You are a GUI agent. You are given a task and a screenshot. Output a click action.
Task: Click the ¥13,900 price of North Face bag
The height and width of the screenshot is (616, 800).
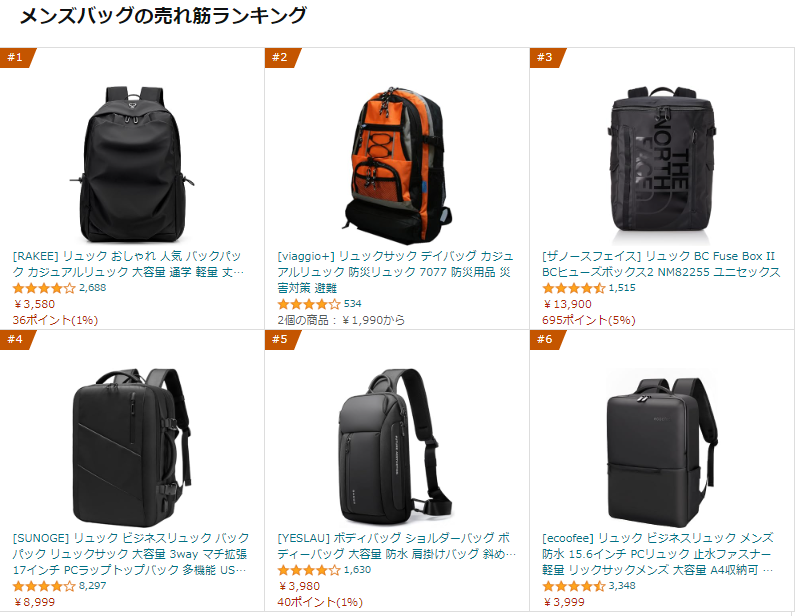pos(567,304)
